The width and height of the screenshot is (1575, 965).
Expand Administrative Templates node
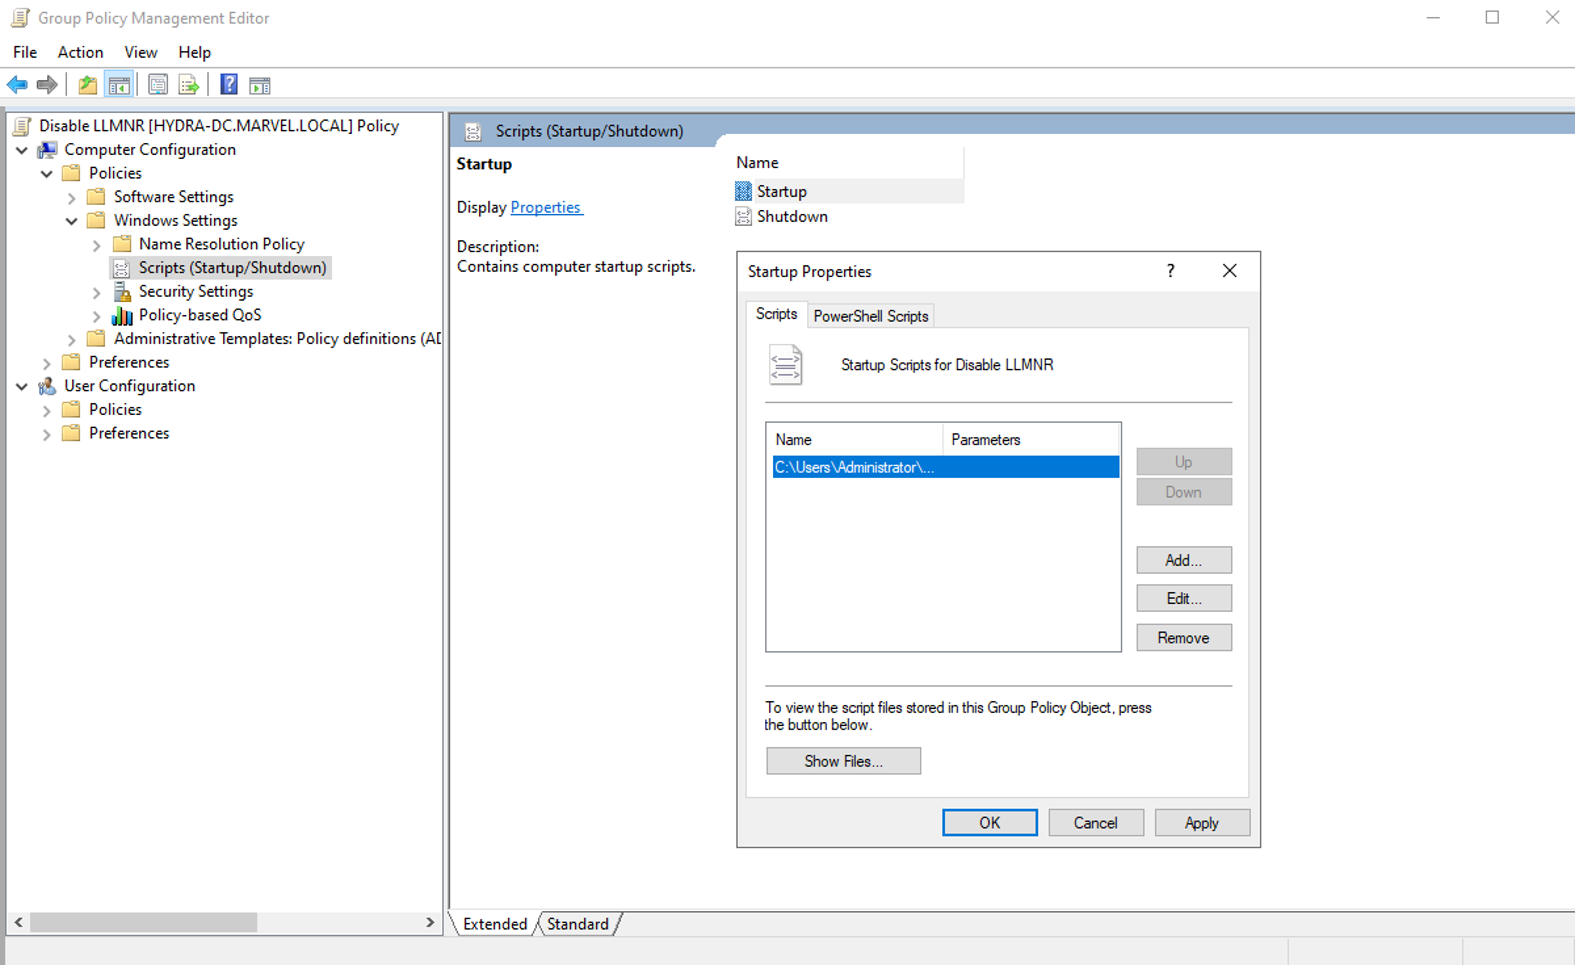pos(72,340)
